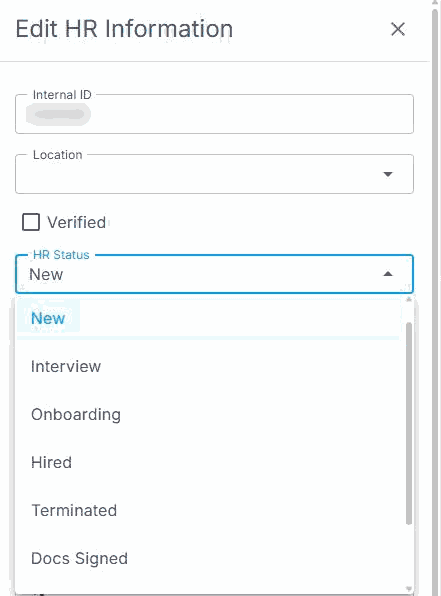Click scroll-up arrow of the status list
The width and height of the screenshot is (441, 596).
pyautogui.click(x=409, y=300)
